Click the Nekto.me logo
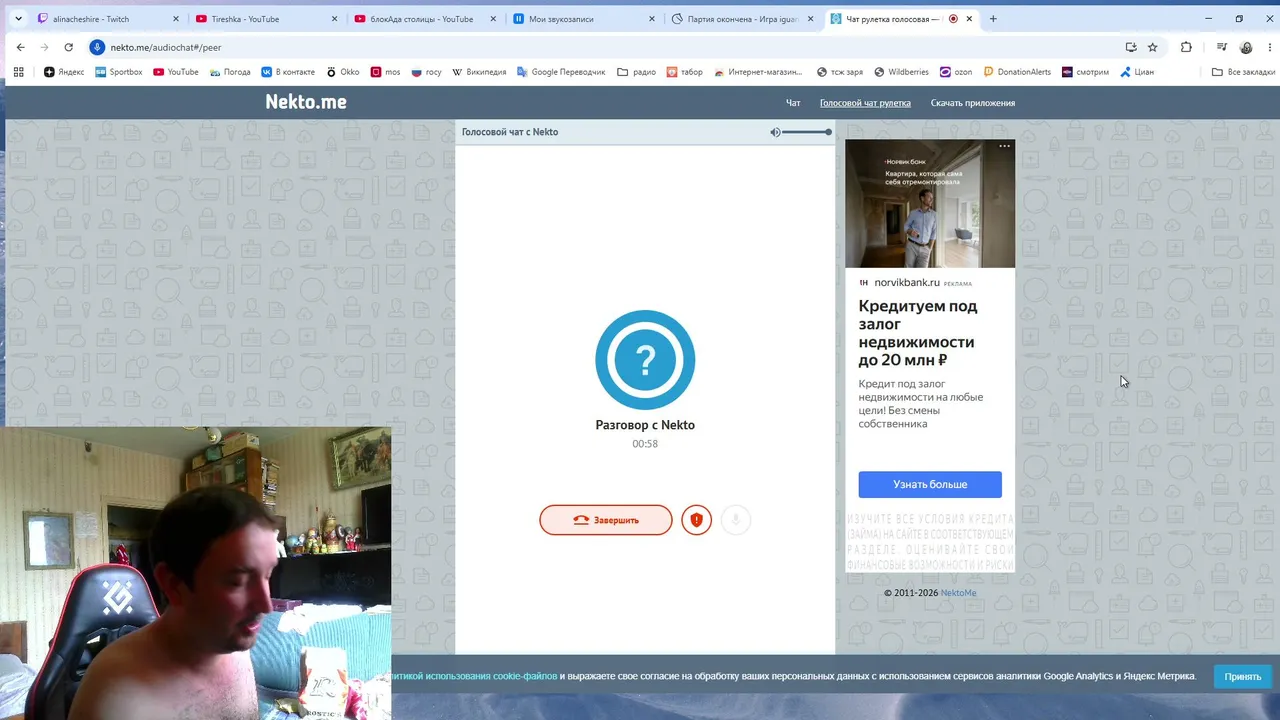This screenshot has width=1280, height=720. [306, 102]
